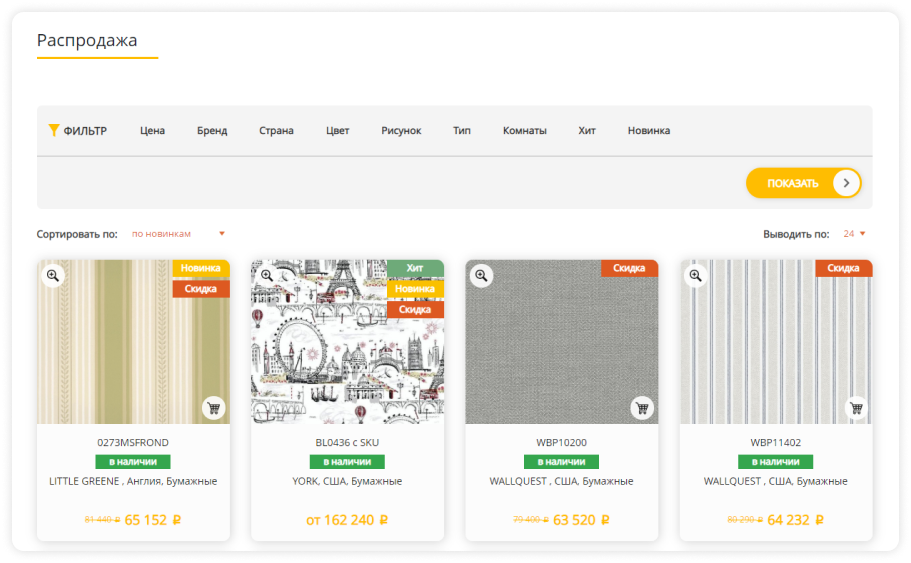Click the gray WBP10200 wallpaper thumbnail

(x=561, y=345)
